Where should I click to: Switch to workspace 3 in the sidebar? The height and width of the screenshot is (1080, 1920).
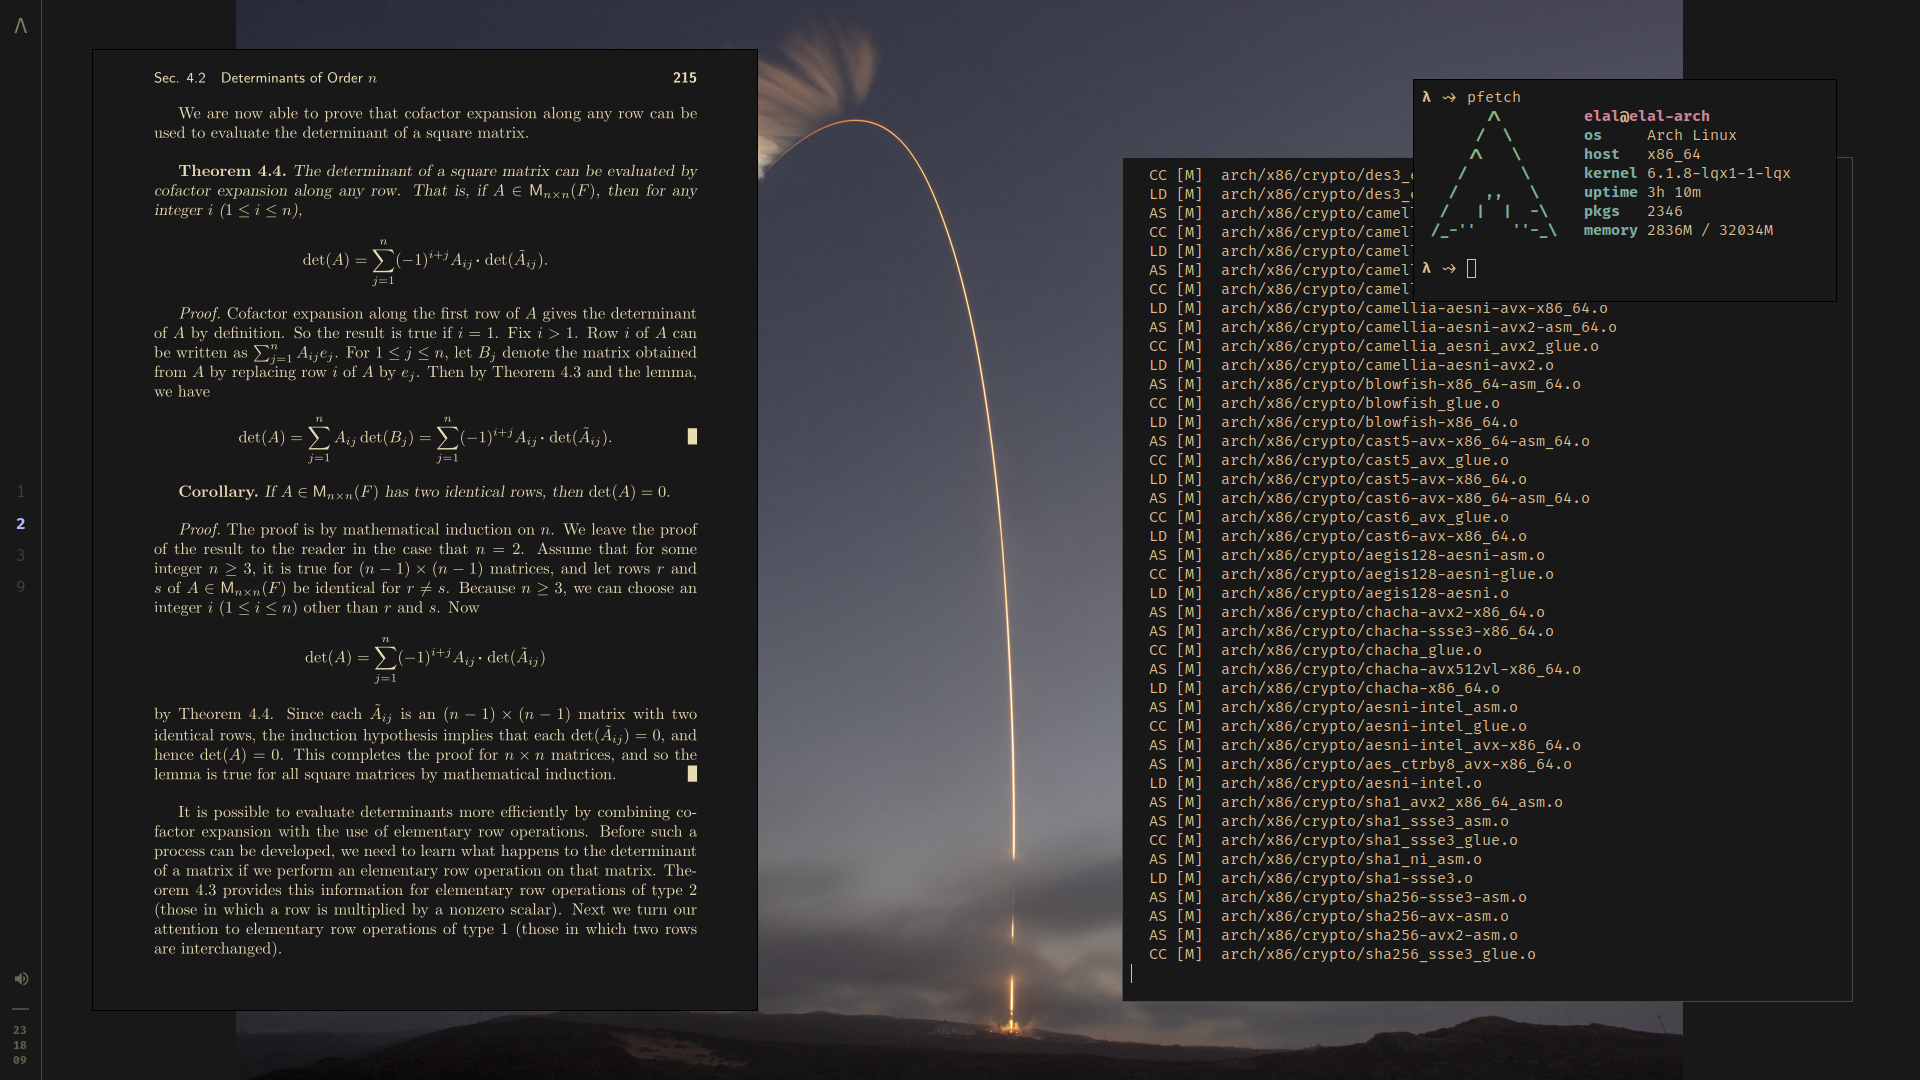(20, 555)
